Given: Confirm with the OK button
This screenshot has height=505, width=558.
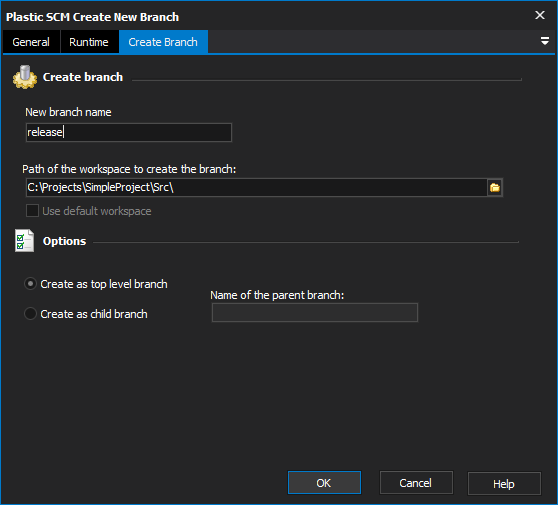Looking at the screenshot, I should (x=324, y=483).
